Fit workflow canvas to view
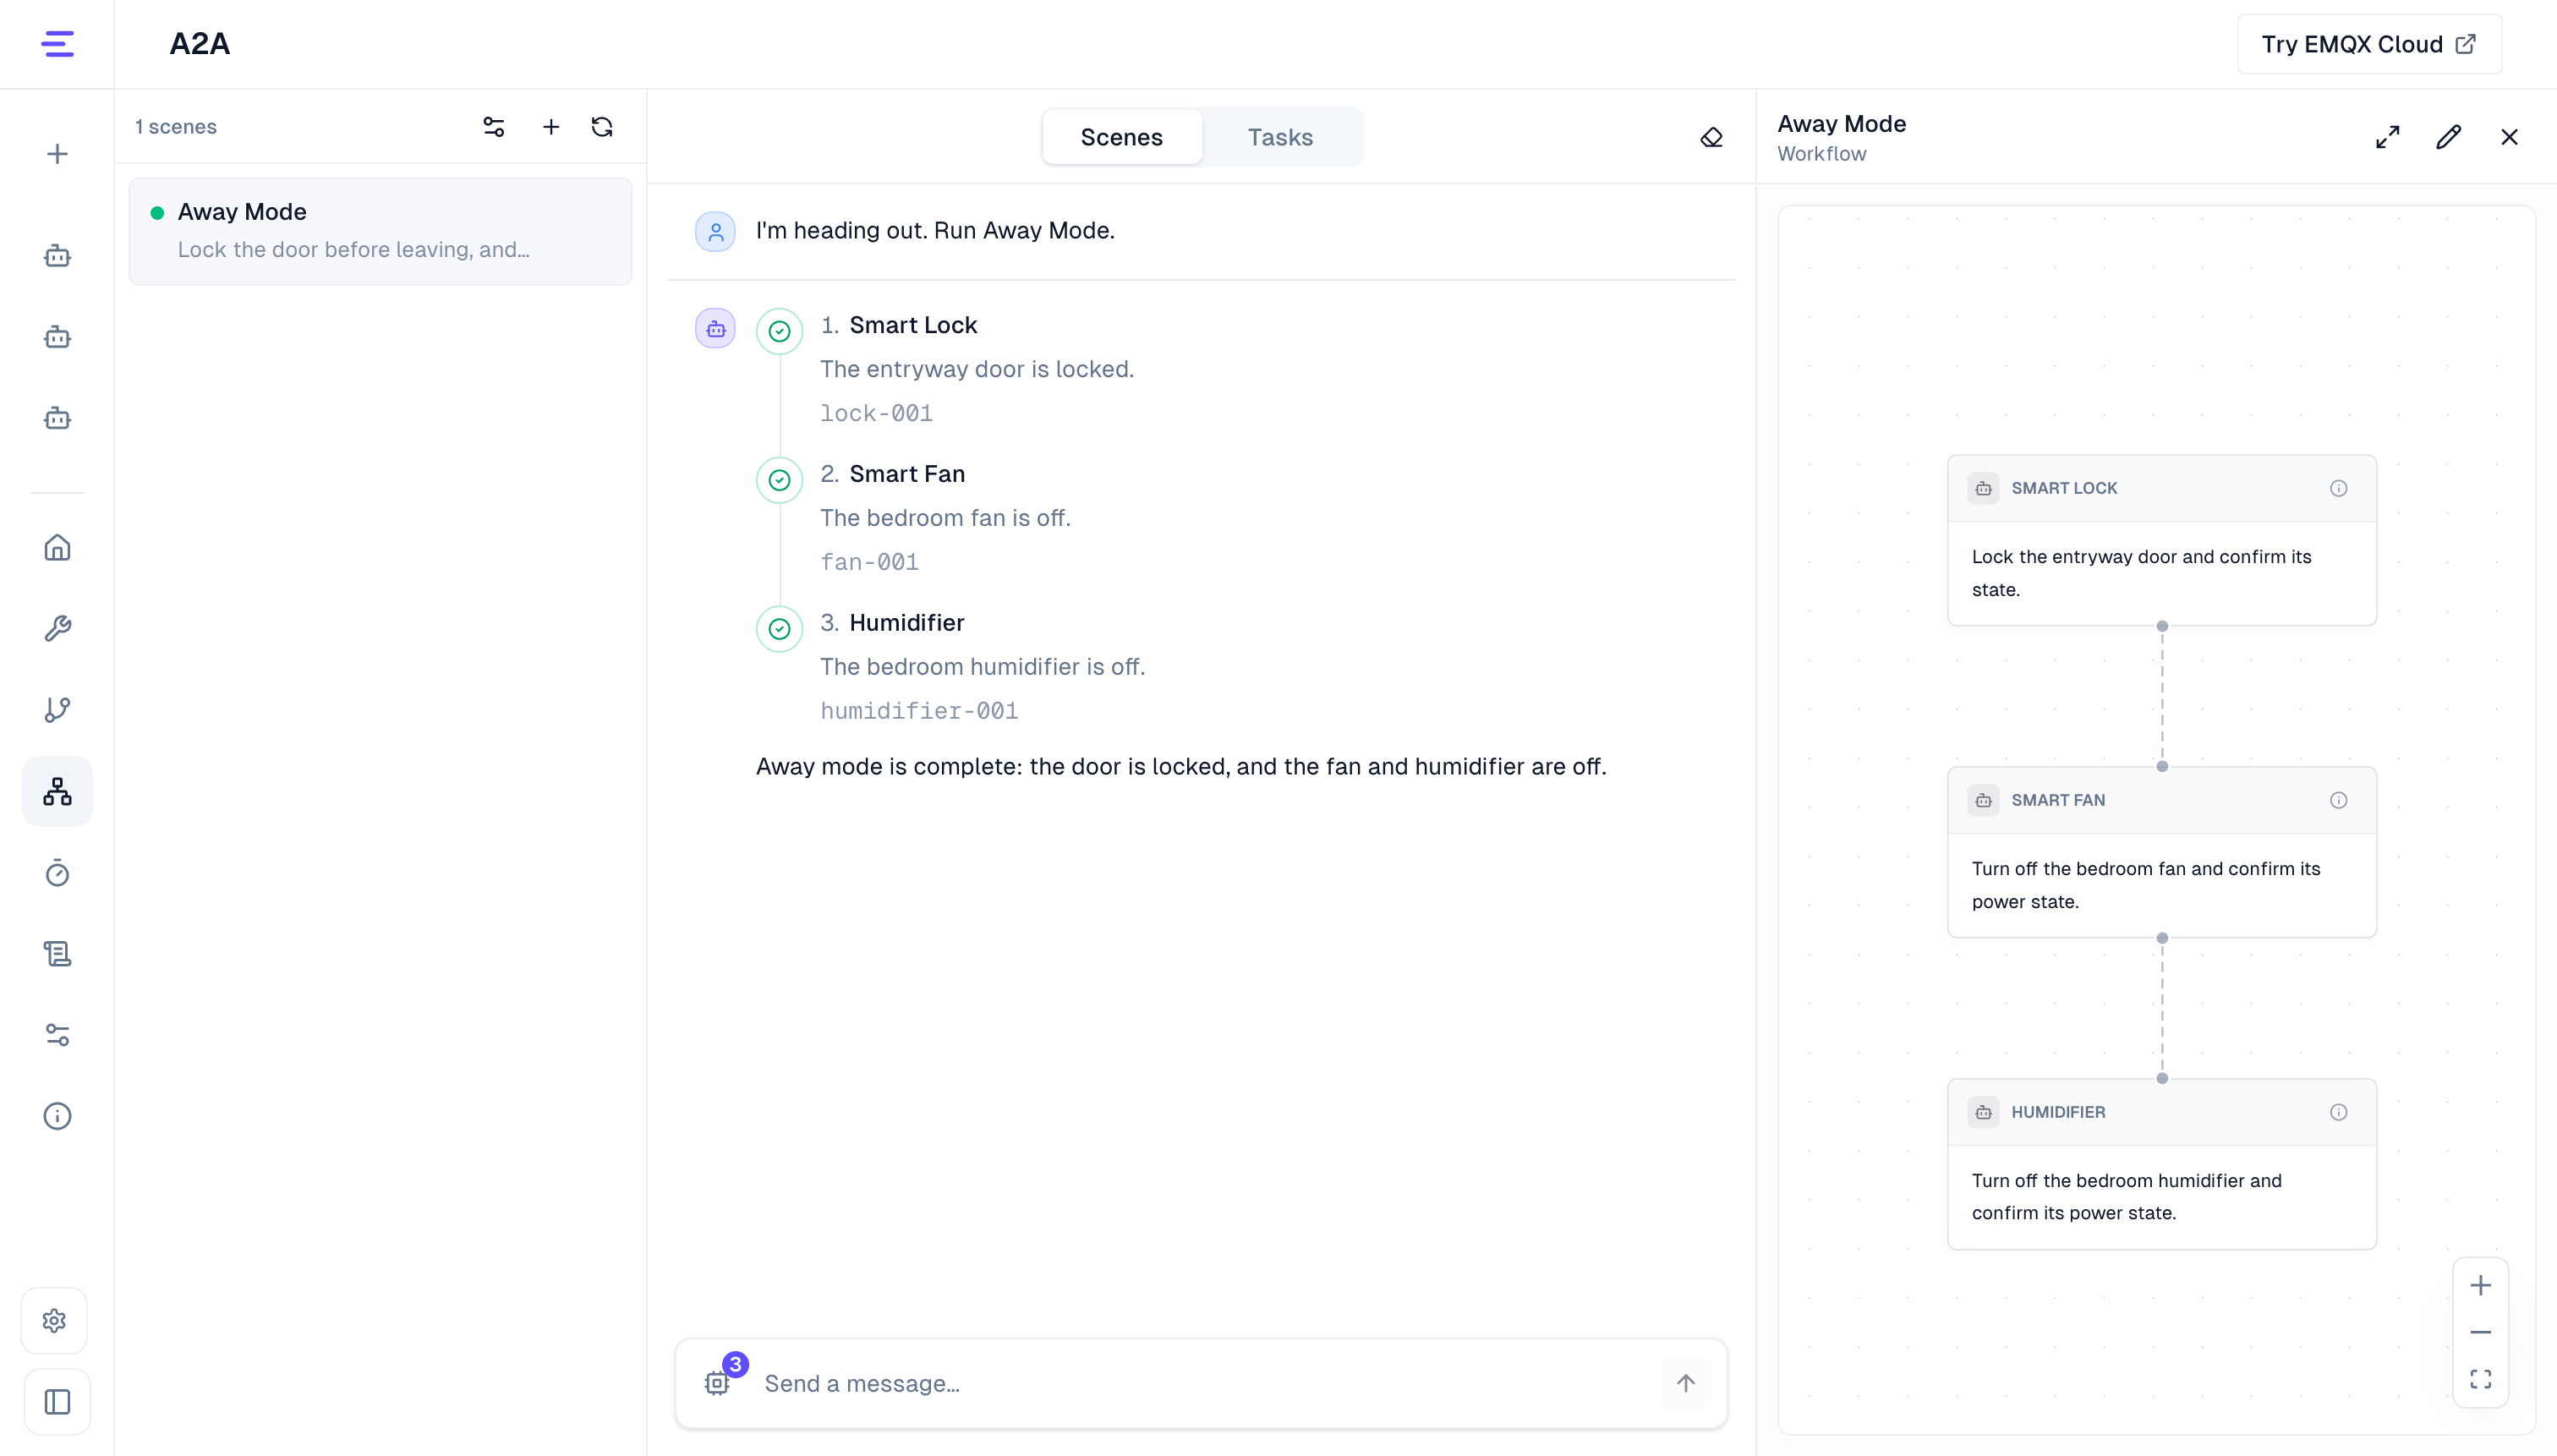 (2480, 1379)
